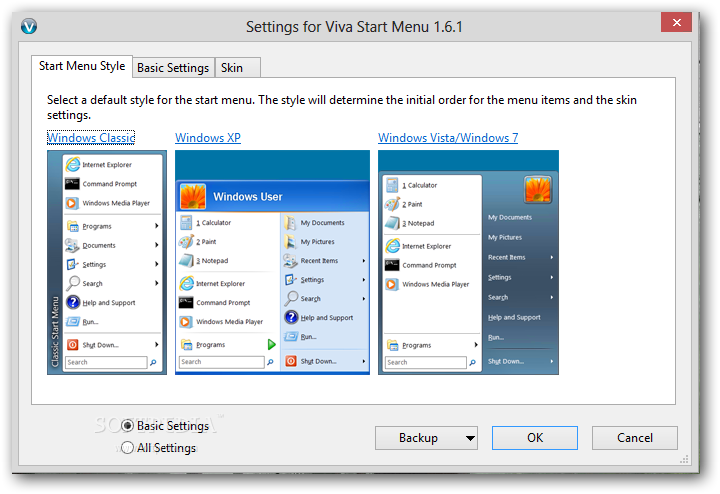Click the Windows XP style link

coord(208,138)
